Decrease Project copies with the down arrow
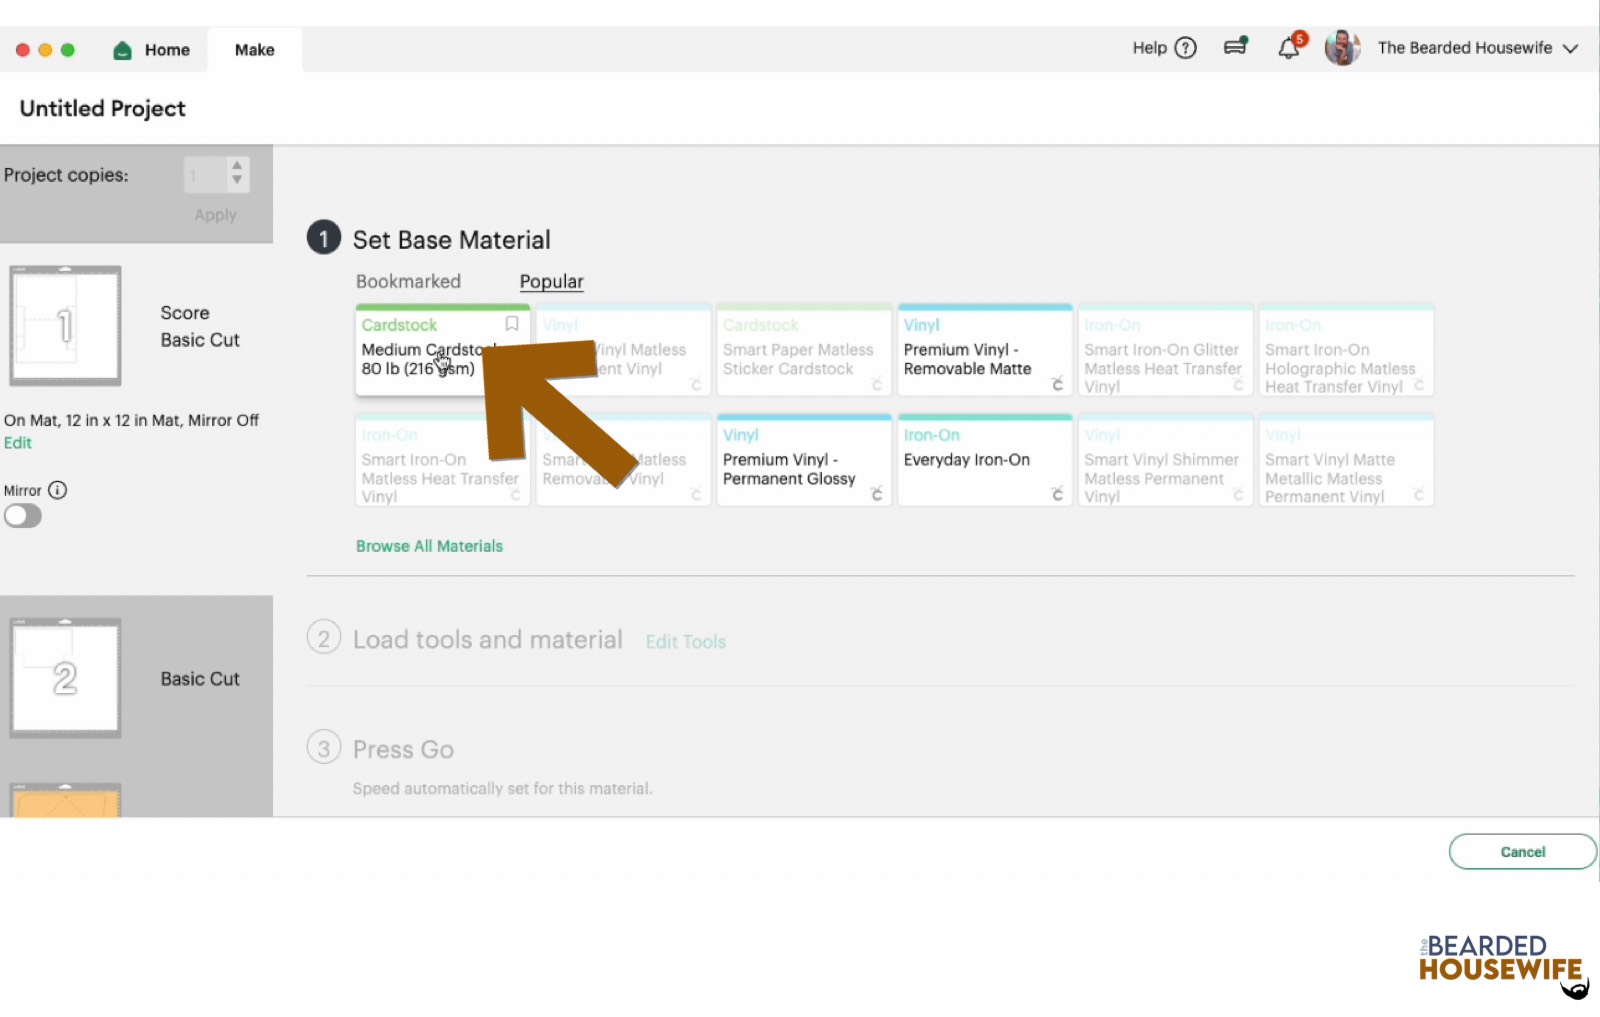Viewport: 1600px width, 1017px height. click(x=237, y=180)
